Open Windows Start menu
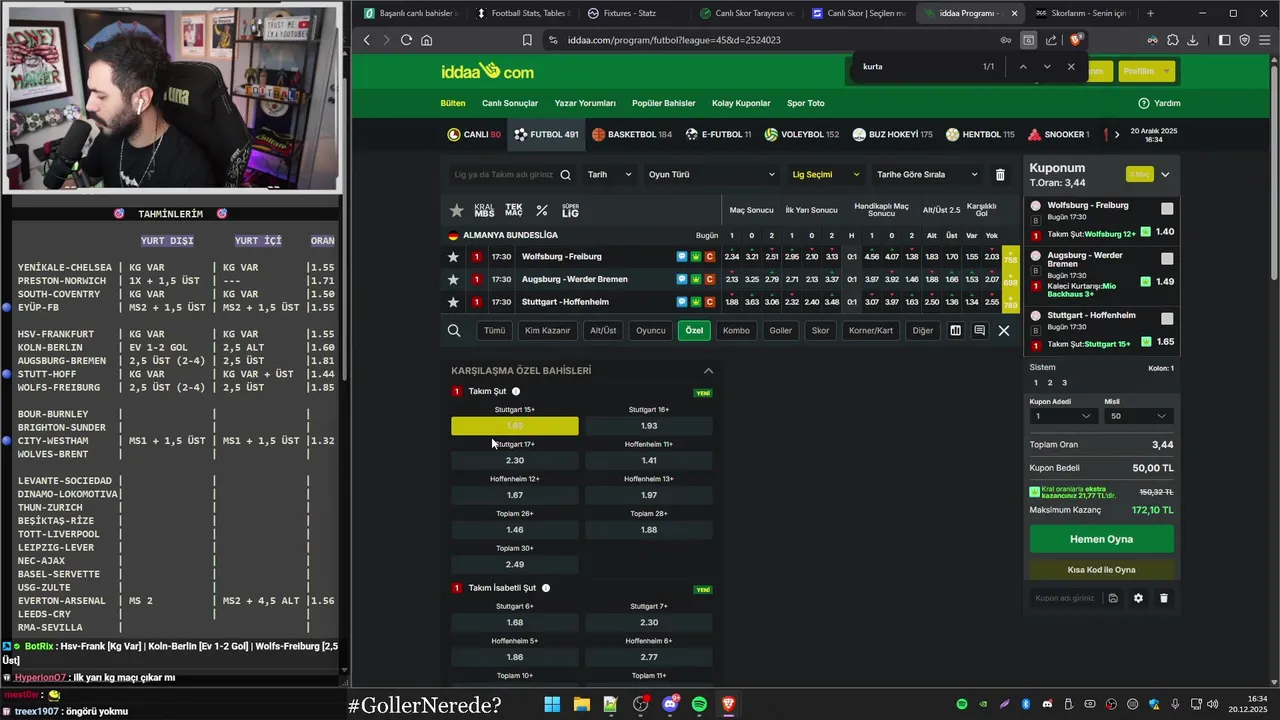 (x=552, y=704)
